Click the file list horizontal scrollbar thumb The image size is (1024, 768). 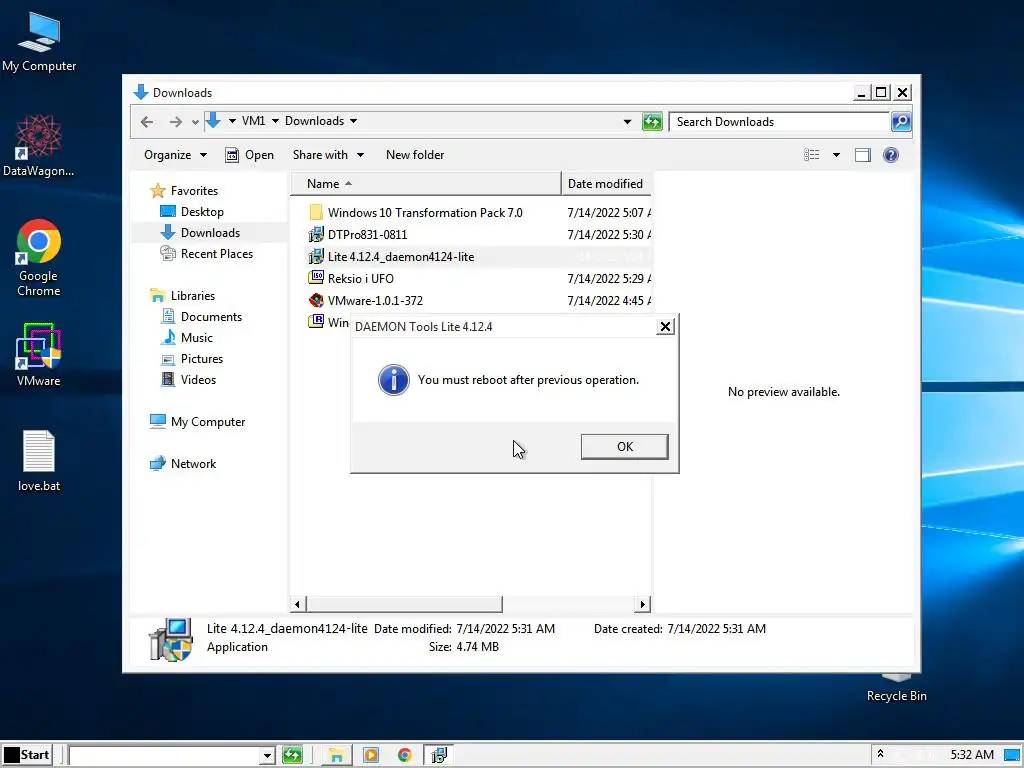tap(404, 604)
